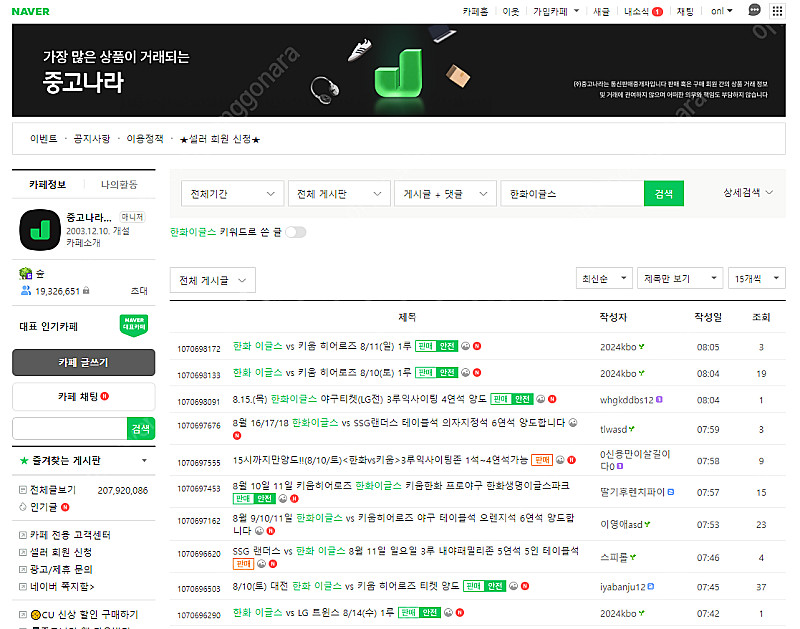Open post 한화 이글스 vs LG 트윈스 8/14(수) 1루
The height and width of the screenshot is (629, 800).
(x=313, y=612)
